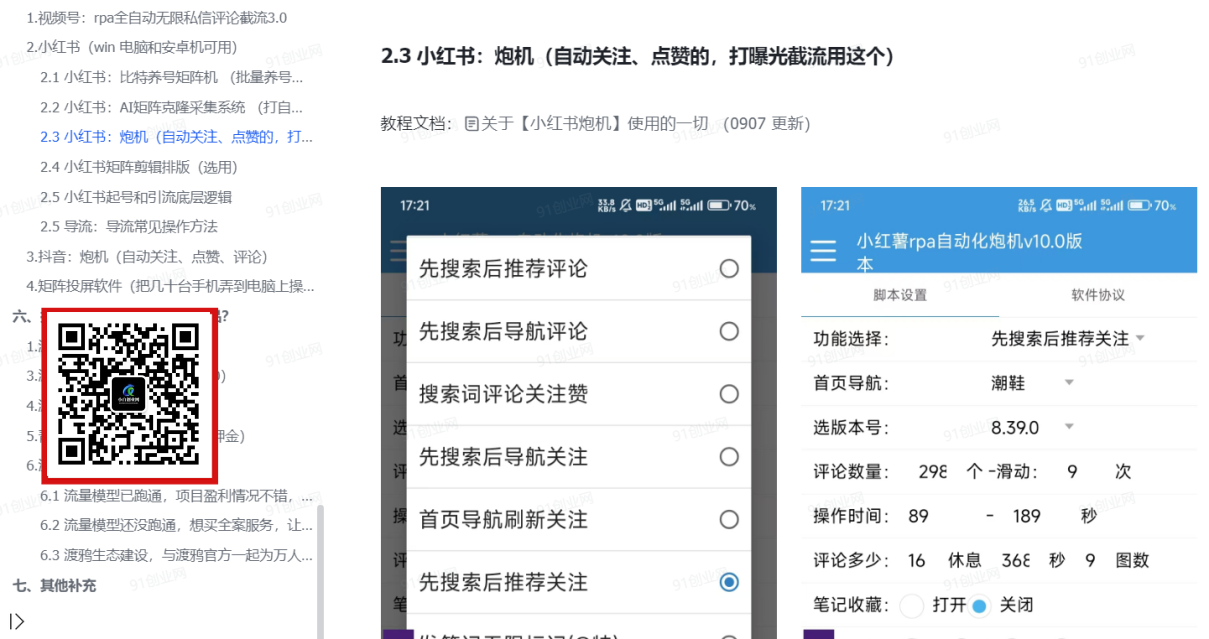This screenshot has height=639, width=1209.
Task: Jump to 七、其他补充 section
Action: coord(55,585)
